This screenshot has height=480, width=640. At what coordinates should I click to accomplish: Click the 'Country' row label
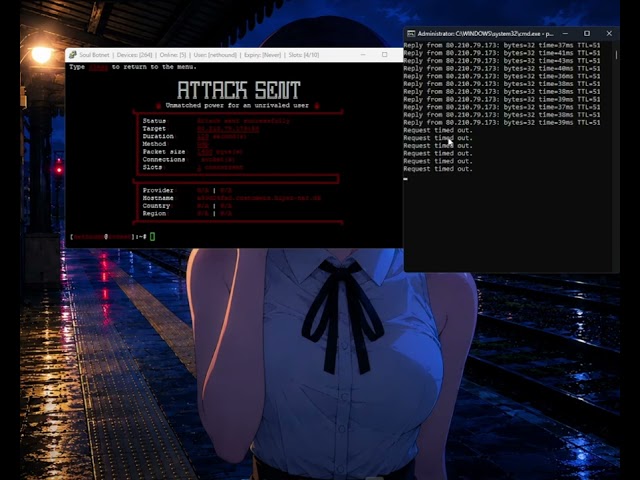[156, 206]
